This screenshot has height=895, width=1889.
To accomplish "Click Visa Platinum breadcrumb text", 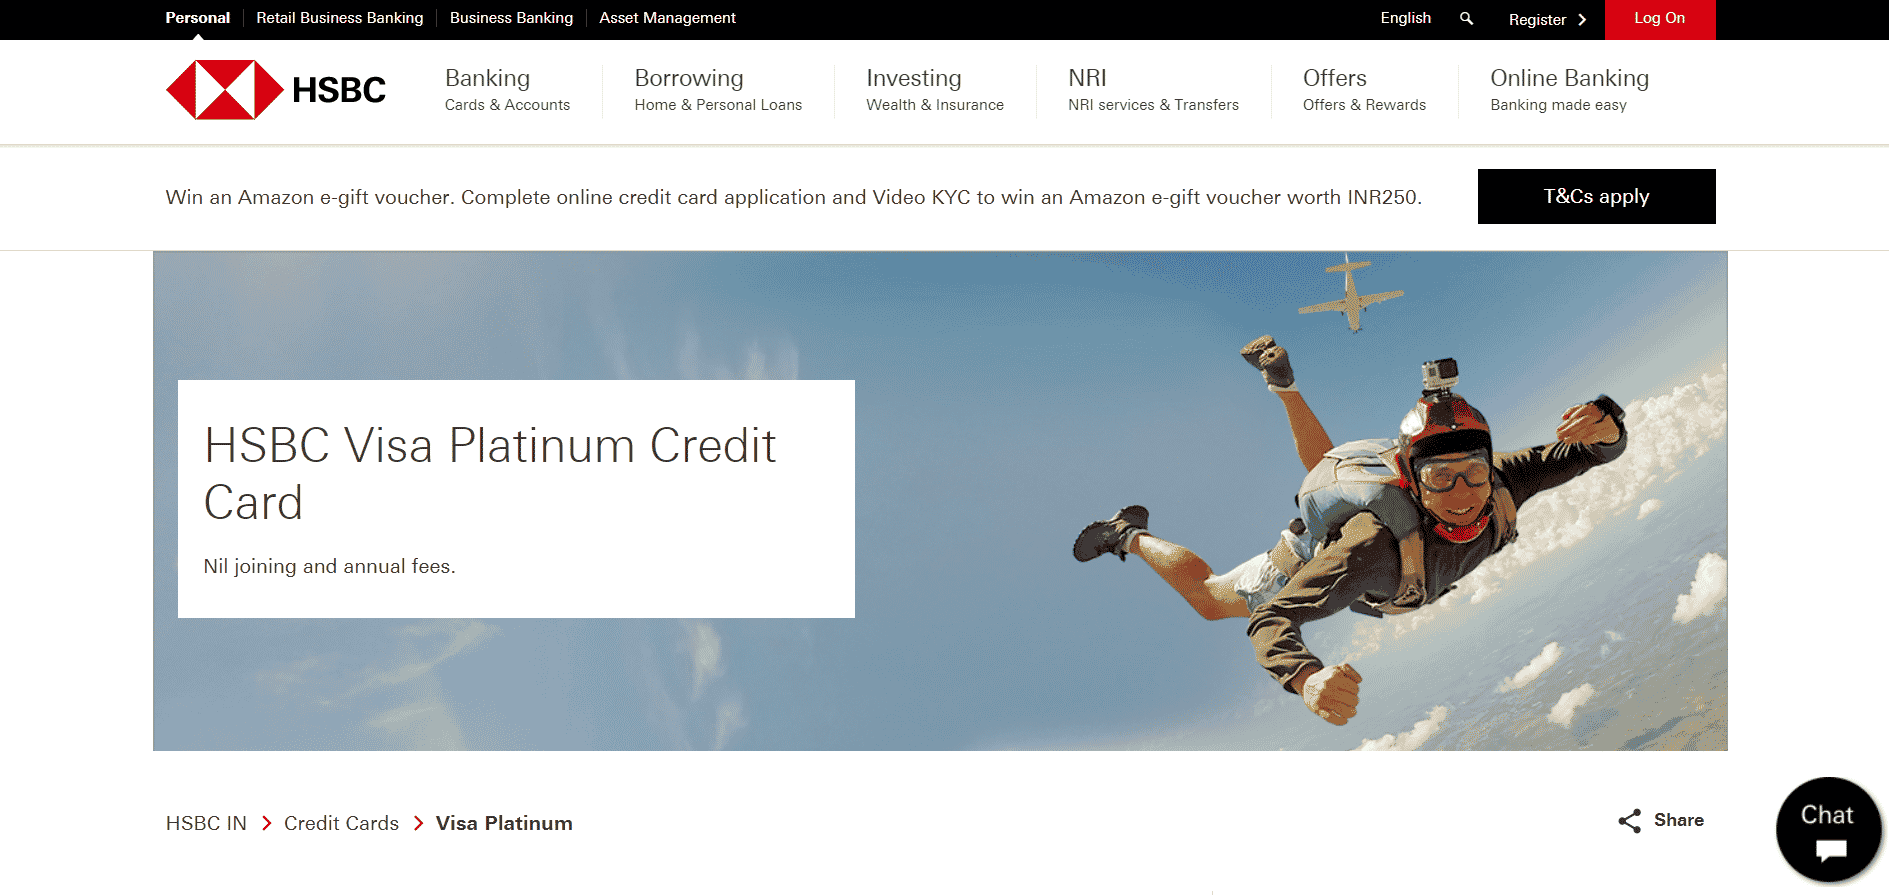I will pos(504,823).
